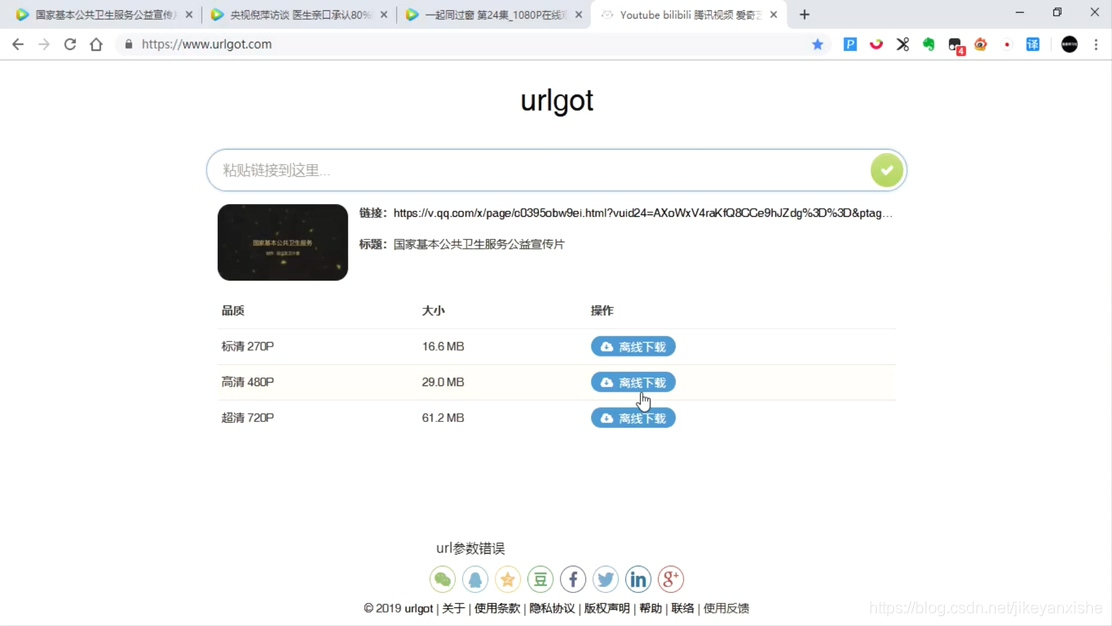This screenshot has width=1112, height=626.
Task: Open the extension with red badge 4
Action: click(955, 45)
